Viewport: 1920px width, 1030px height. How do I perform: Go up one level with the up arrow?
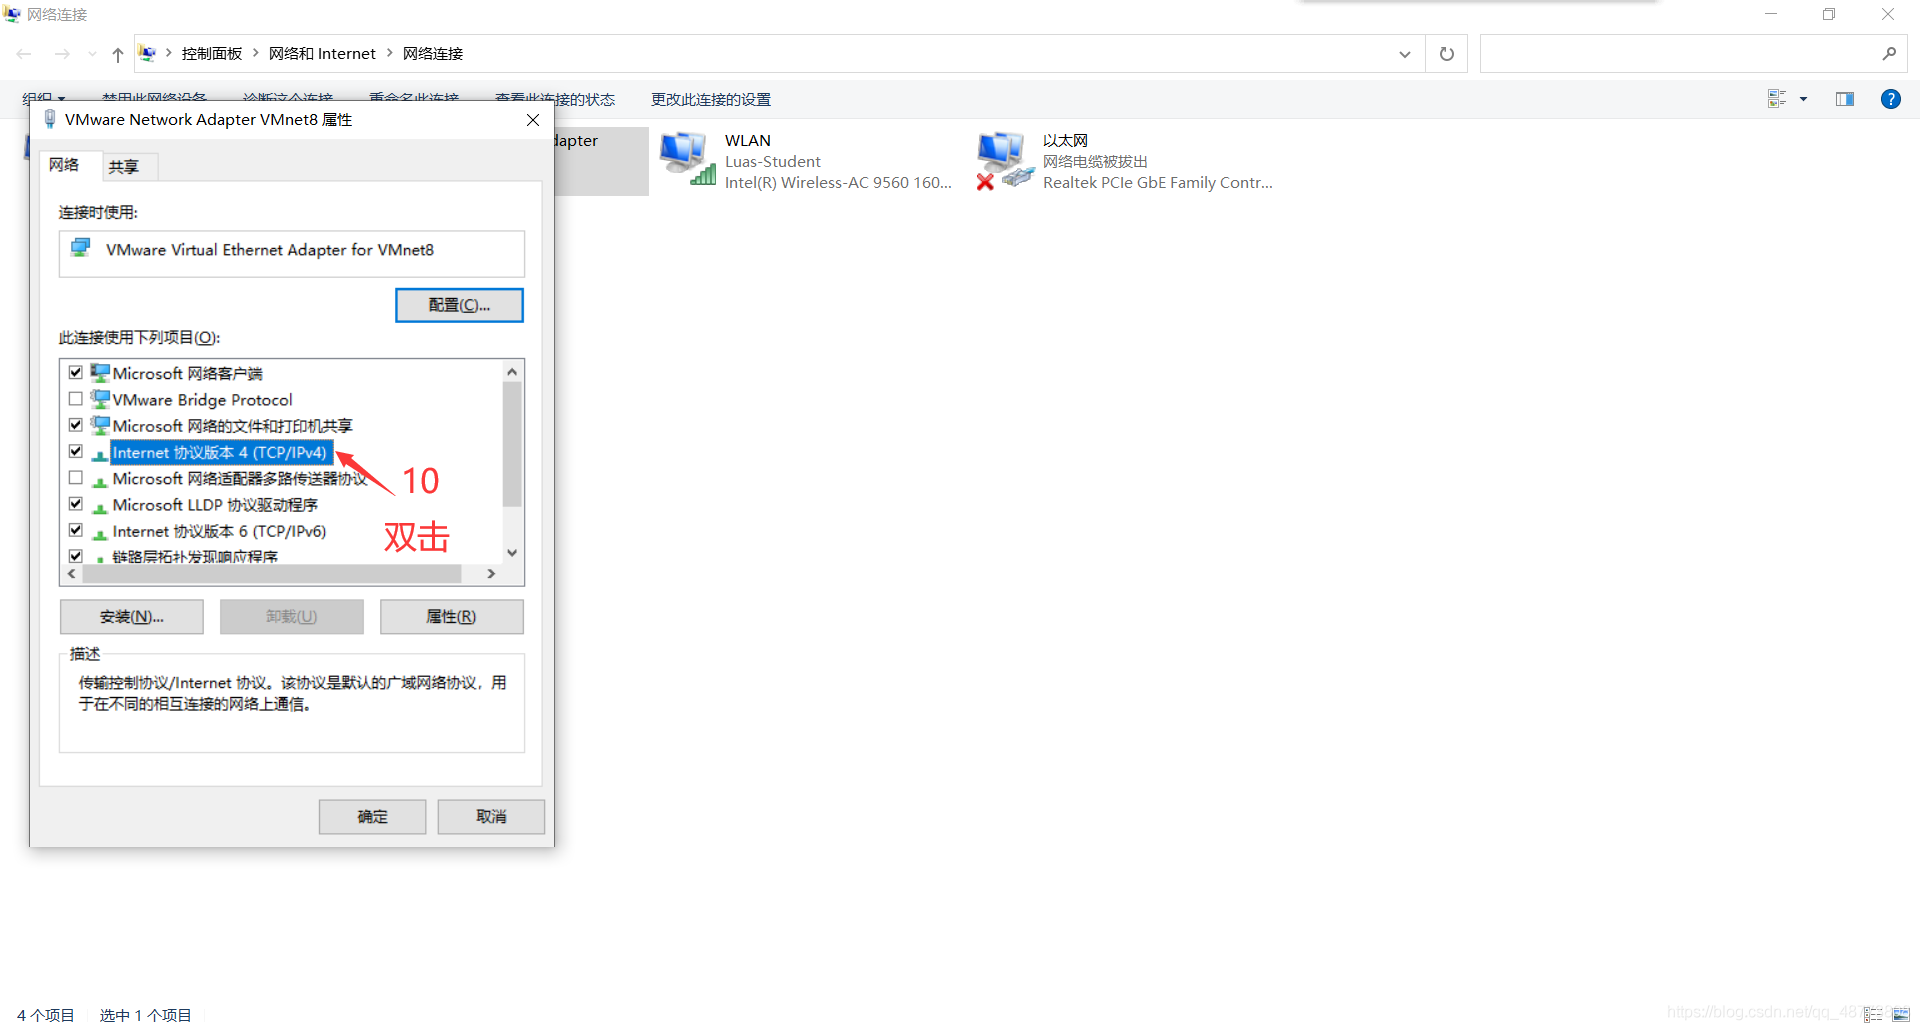(118, 54)
